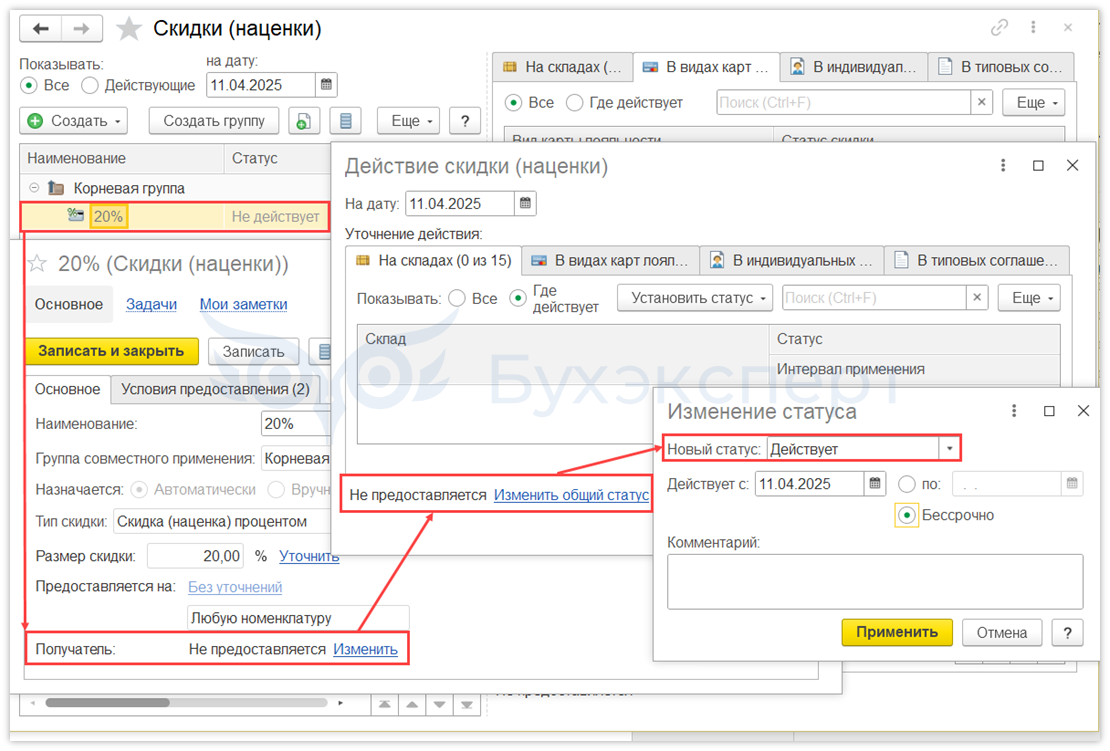
Task: Open three-dot menu of Действие скидки window
Action: coord(1002,165)
